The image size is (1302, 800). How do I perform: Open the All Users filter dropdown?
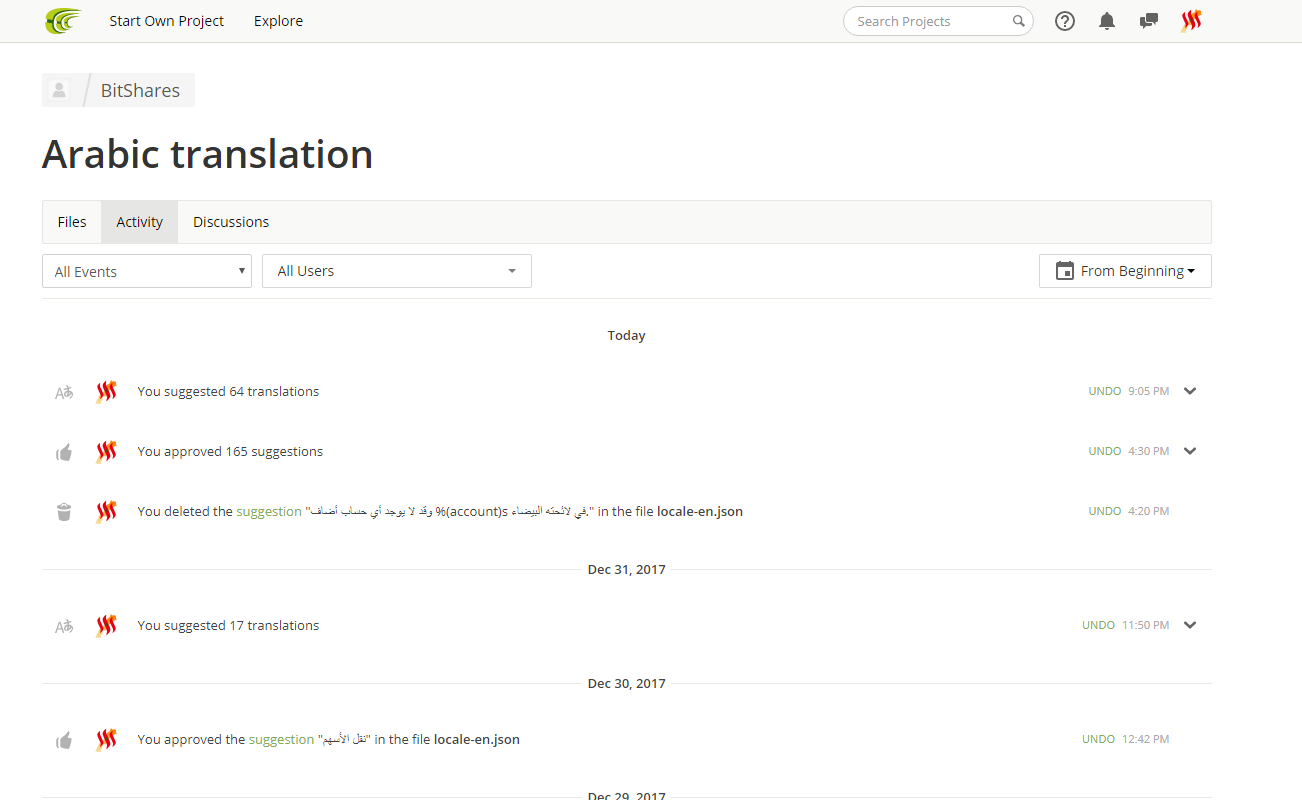tap(397, 271)
